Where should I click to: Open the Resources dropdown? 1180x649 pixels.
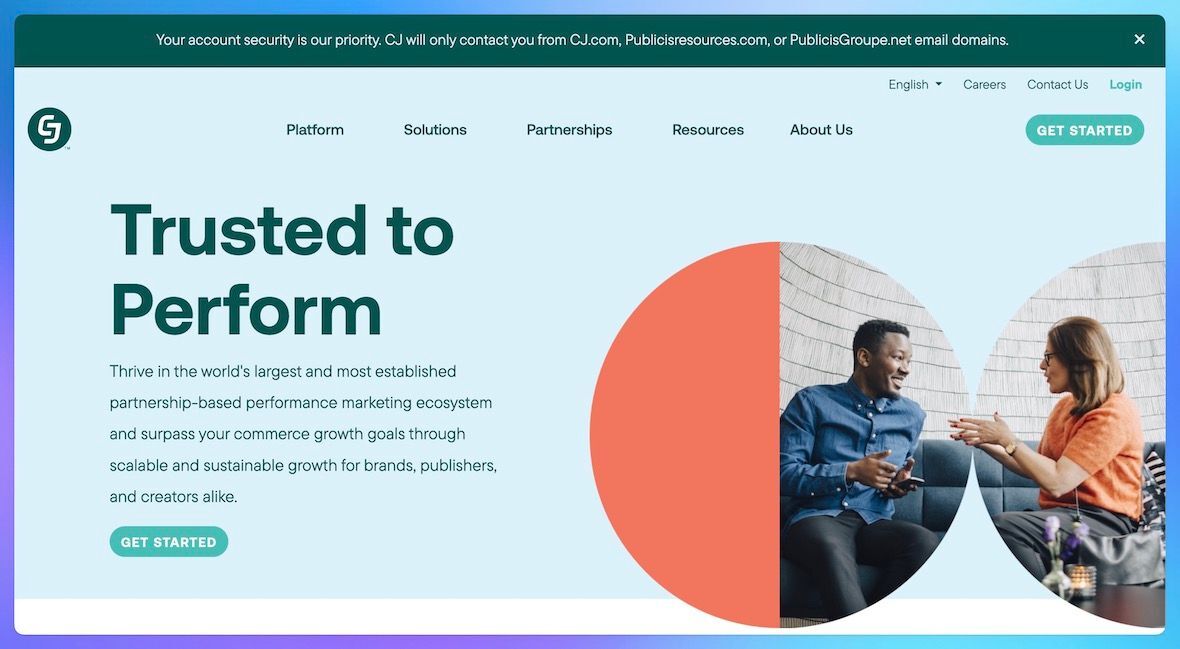(x=708, y=129)
